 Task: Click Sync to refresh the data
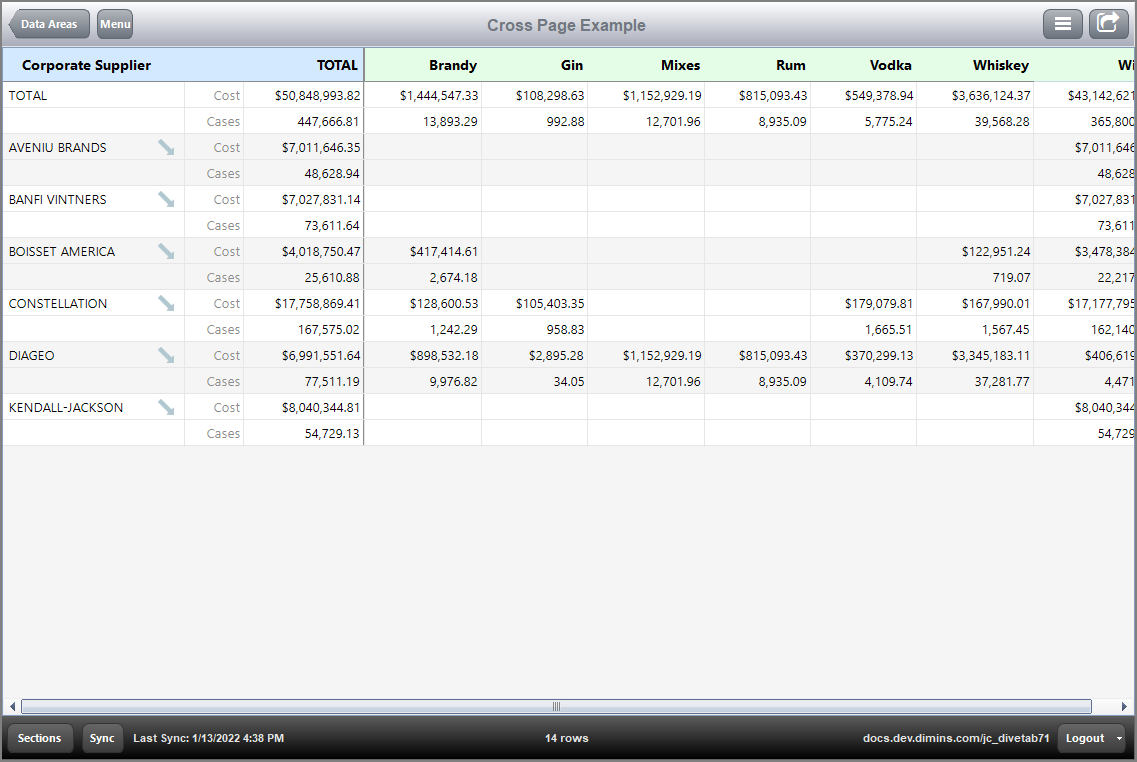[102, 738]
